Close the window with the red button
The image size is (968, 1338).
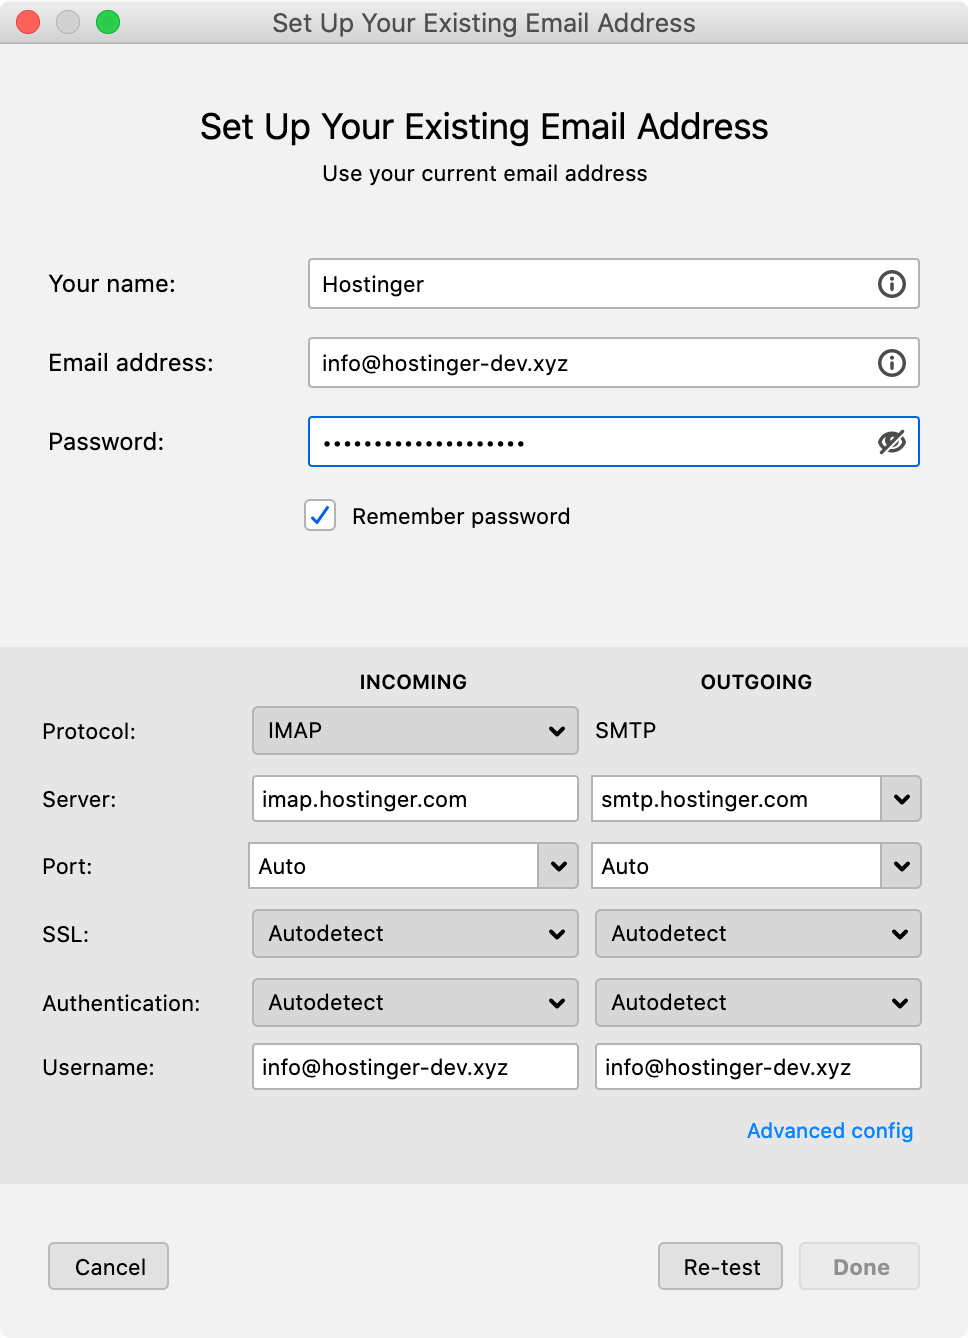(28, 22)
